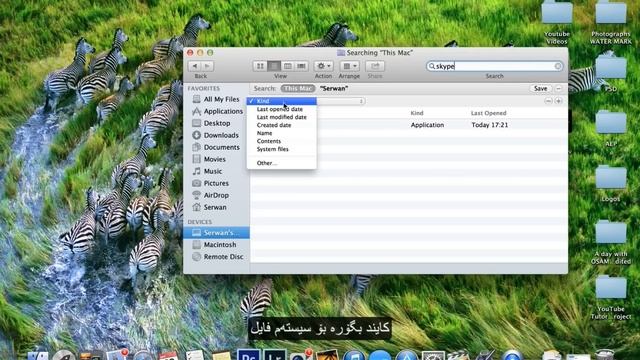This screenshot has height=360, width=640.
Task: Launch Photoshop from the Dock
Action: (x=249, y=355)
